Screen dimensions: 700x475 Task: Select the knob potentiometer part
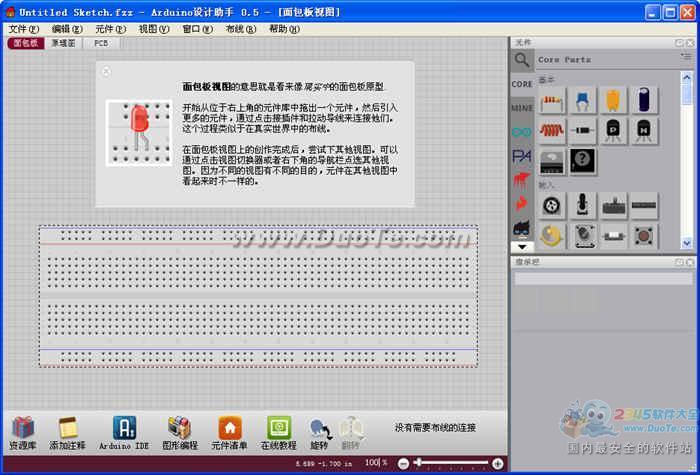(x=583, y=236)
